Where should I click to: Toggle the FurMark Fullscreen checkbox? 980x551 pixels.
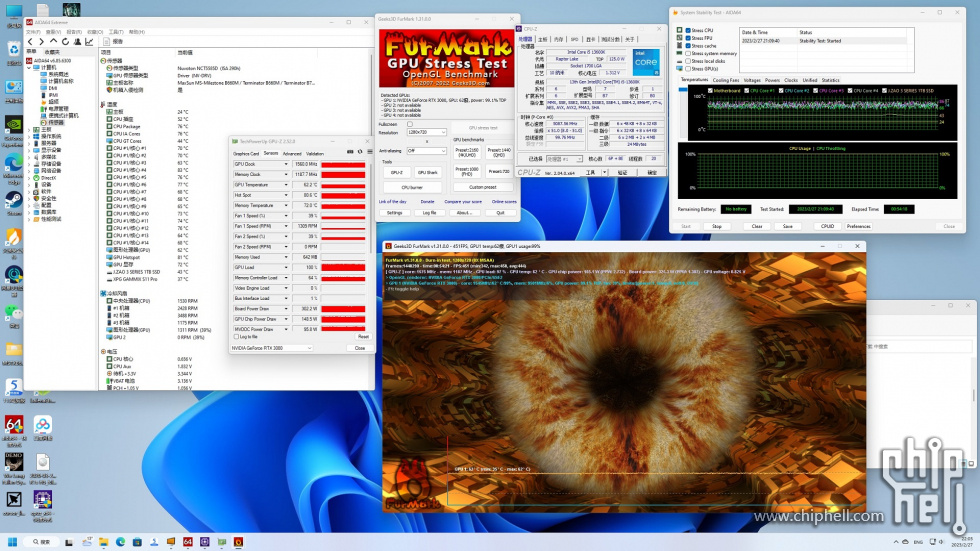410,124
